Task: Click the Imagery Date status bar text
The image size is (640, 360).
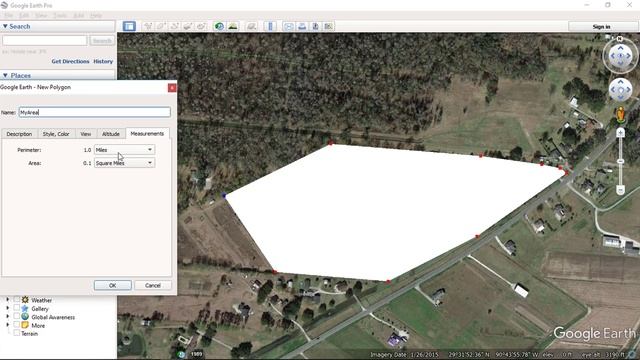Action: (x=404, y=355)
